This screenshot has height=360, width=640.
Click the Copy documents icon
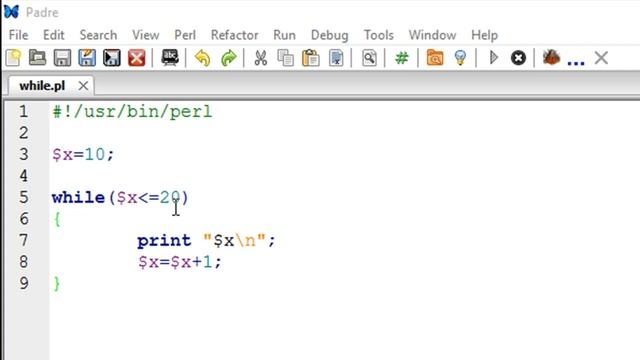(x=285, y=58)
